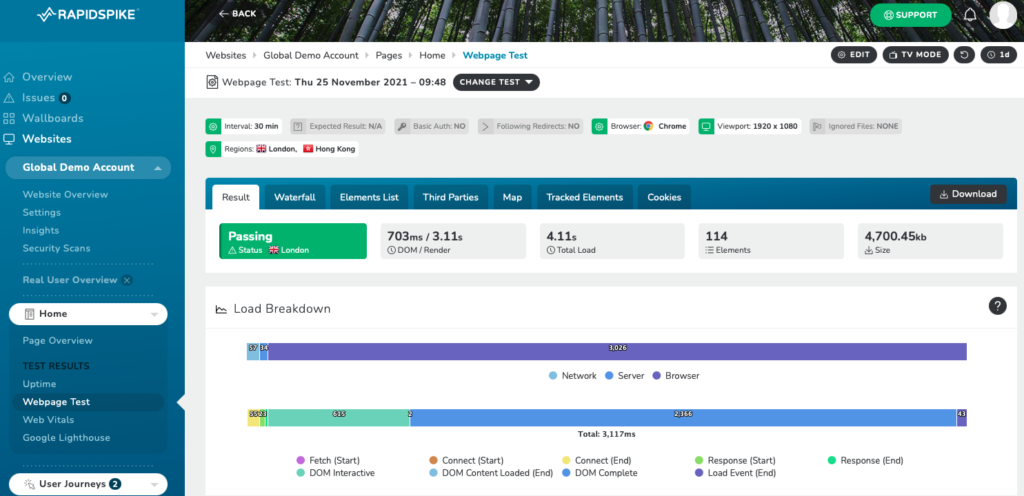Open Wallboards in the sidebar
This screenshot has width=1024, height=496.
[x=53, y=119]
